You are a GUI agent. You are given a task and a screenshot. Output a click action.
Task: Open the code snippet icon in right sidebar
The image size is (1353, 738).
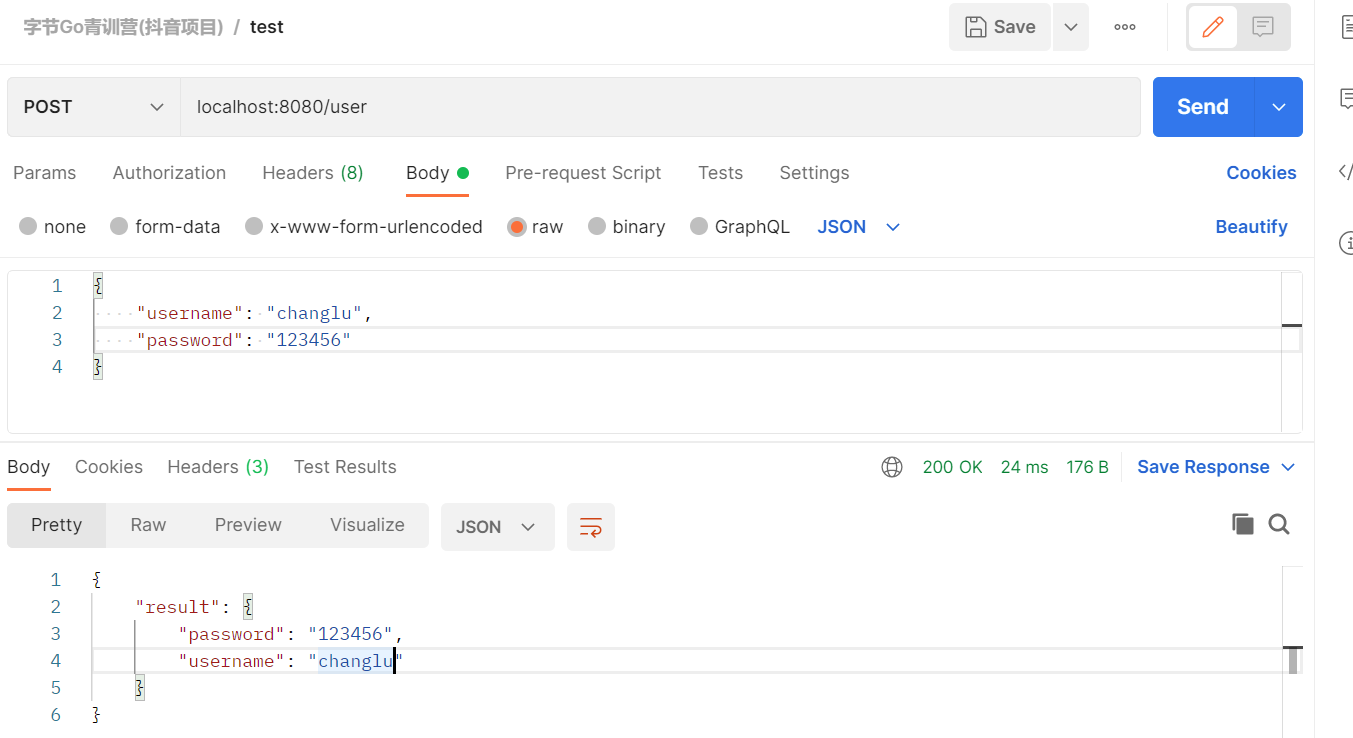click(1346, 171)
